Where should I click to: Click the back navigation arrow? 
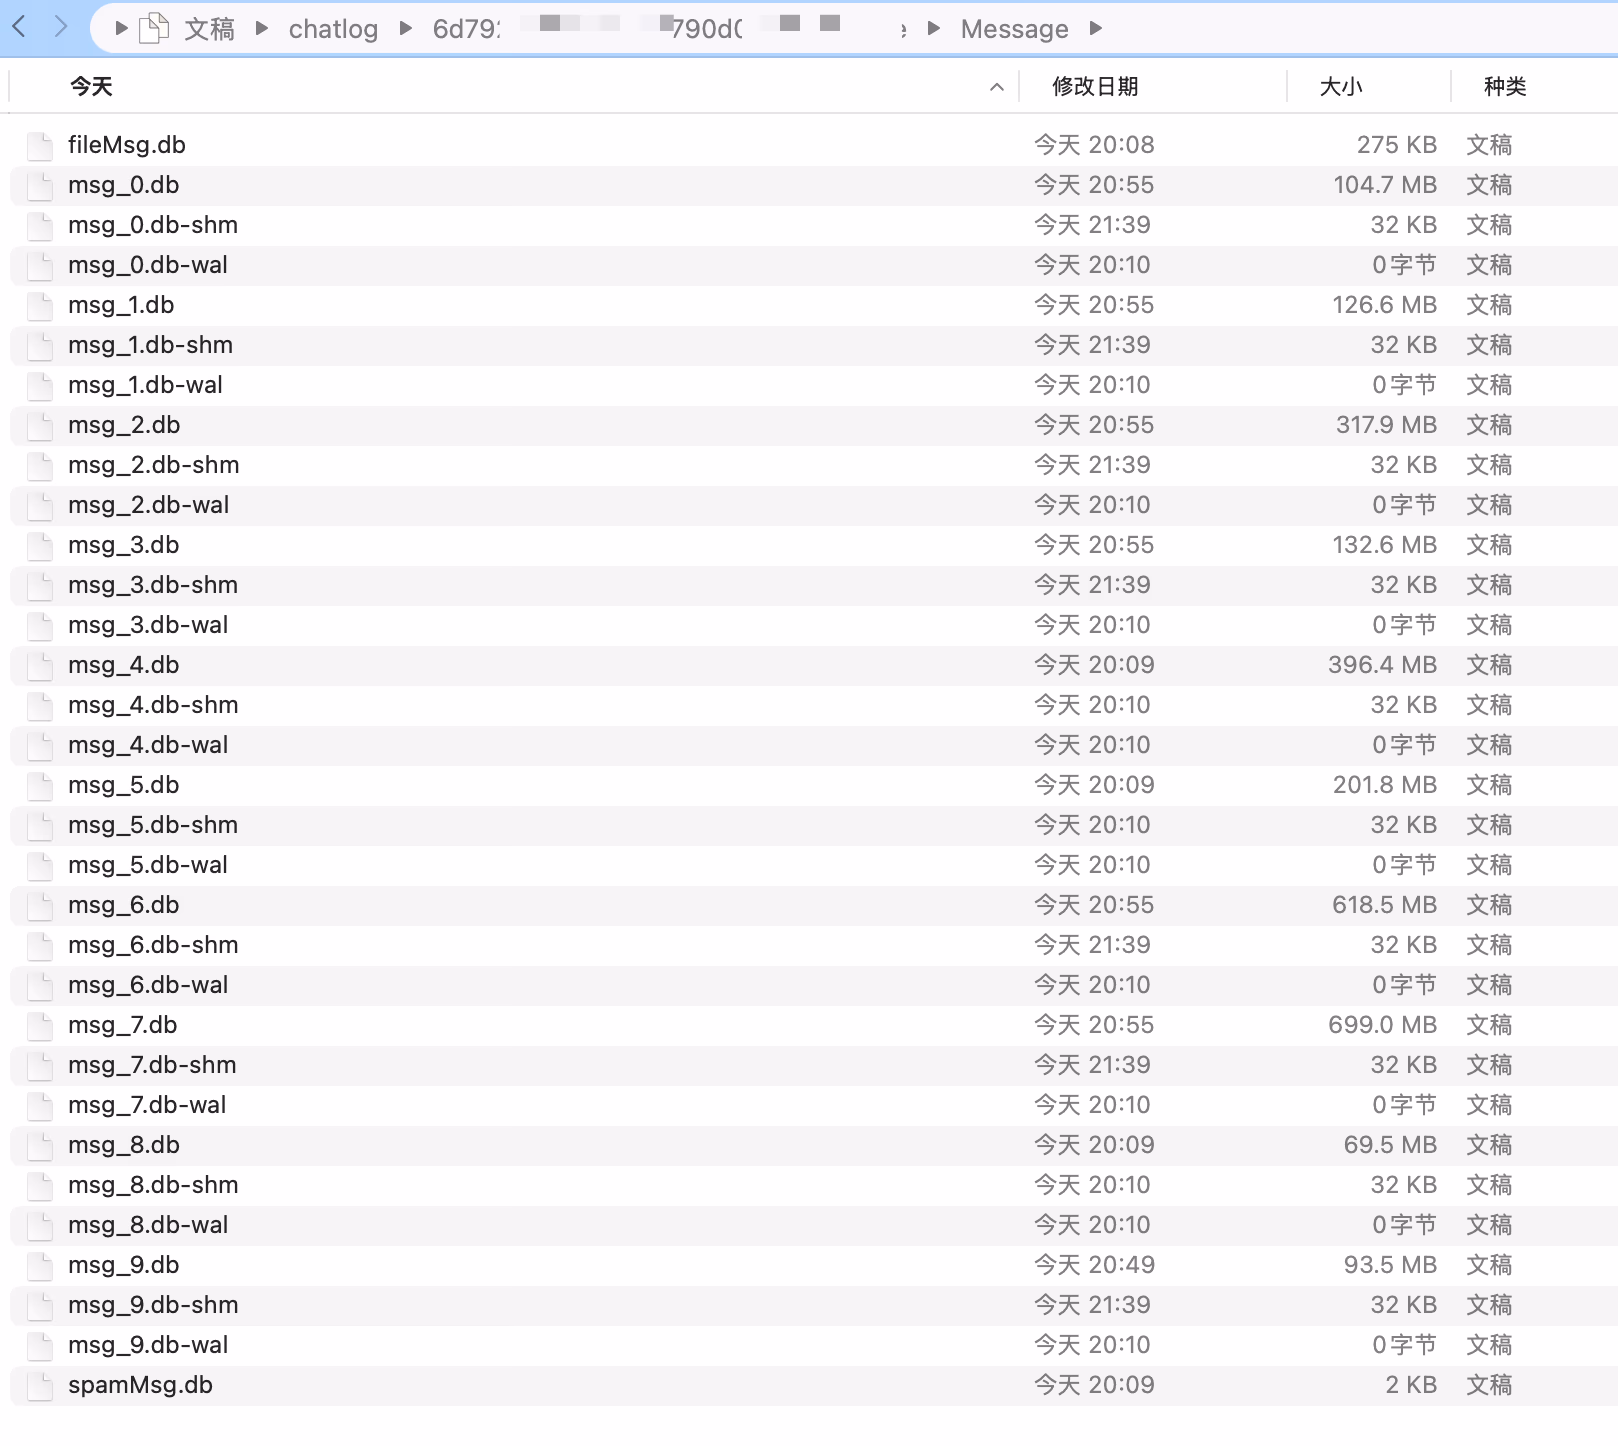19,27
